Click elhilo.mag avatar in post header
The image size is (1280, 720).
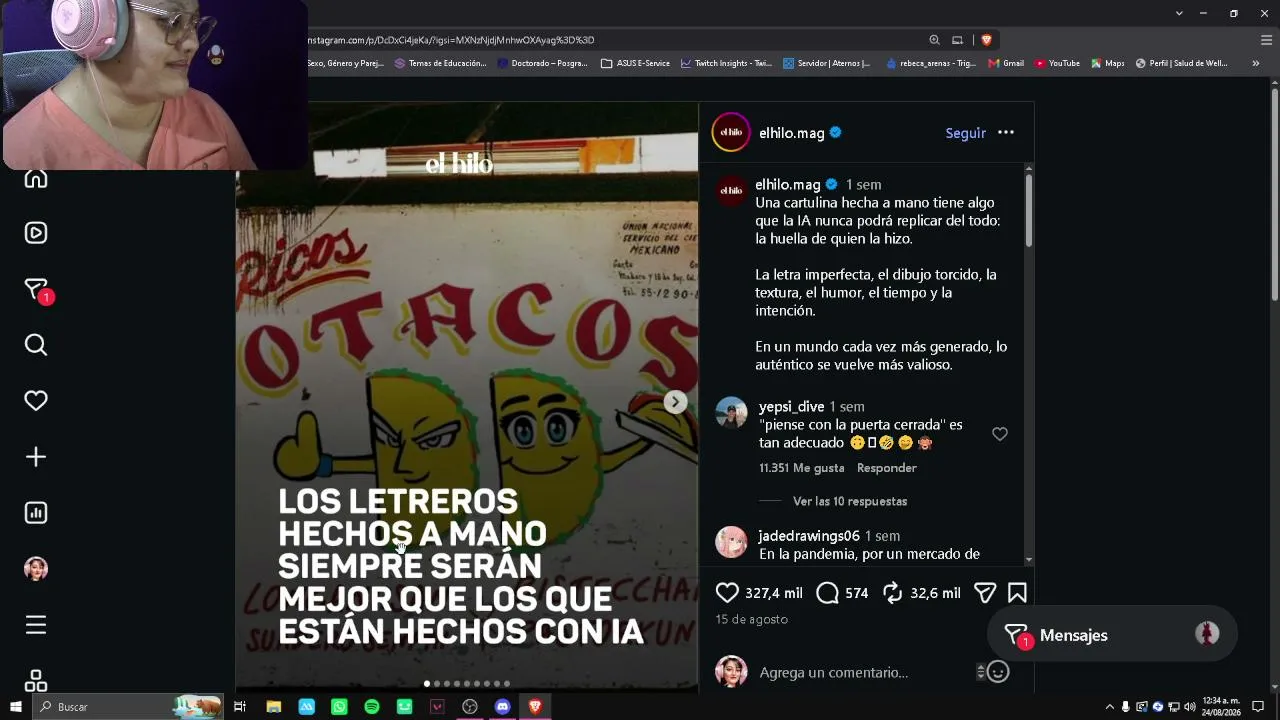731,133
